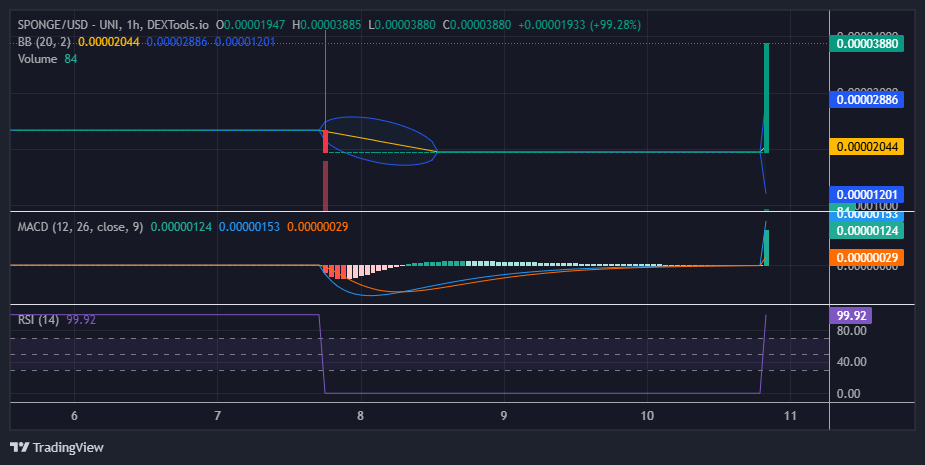Click the +0.00001933 (+99.28%) change value
Viewport: 925px width, 465px height.
click(x=579, y=25)
